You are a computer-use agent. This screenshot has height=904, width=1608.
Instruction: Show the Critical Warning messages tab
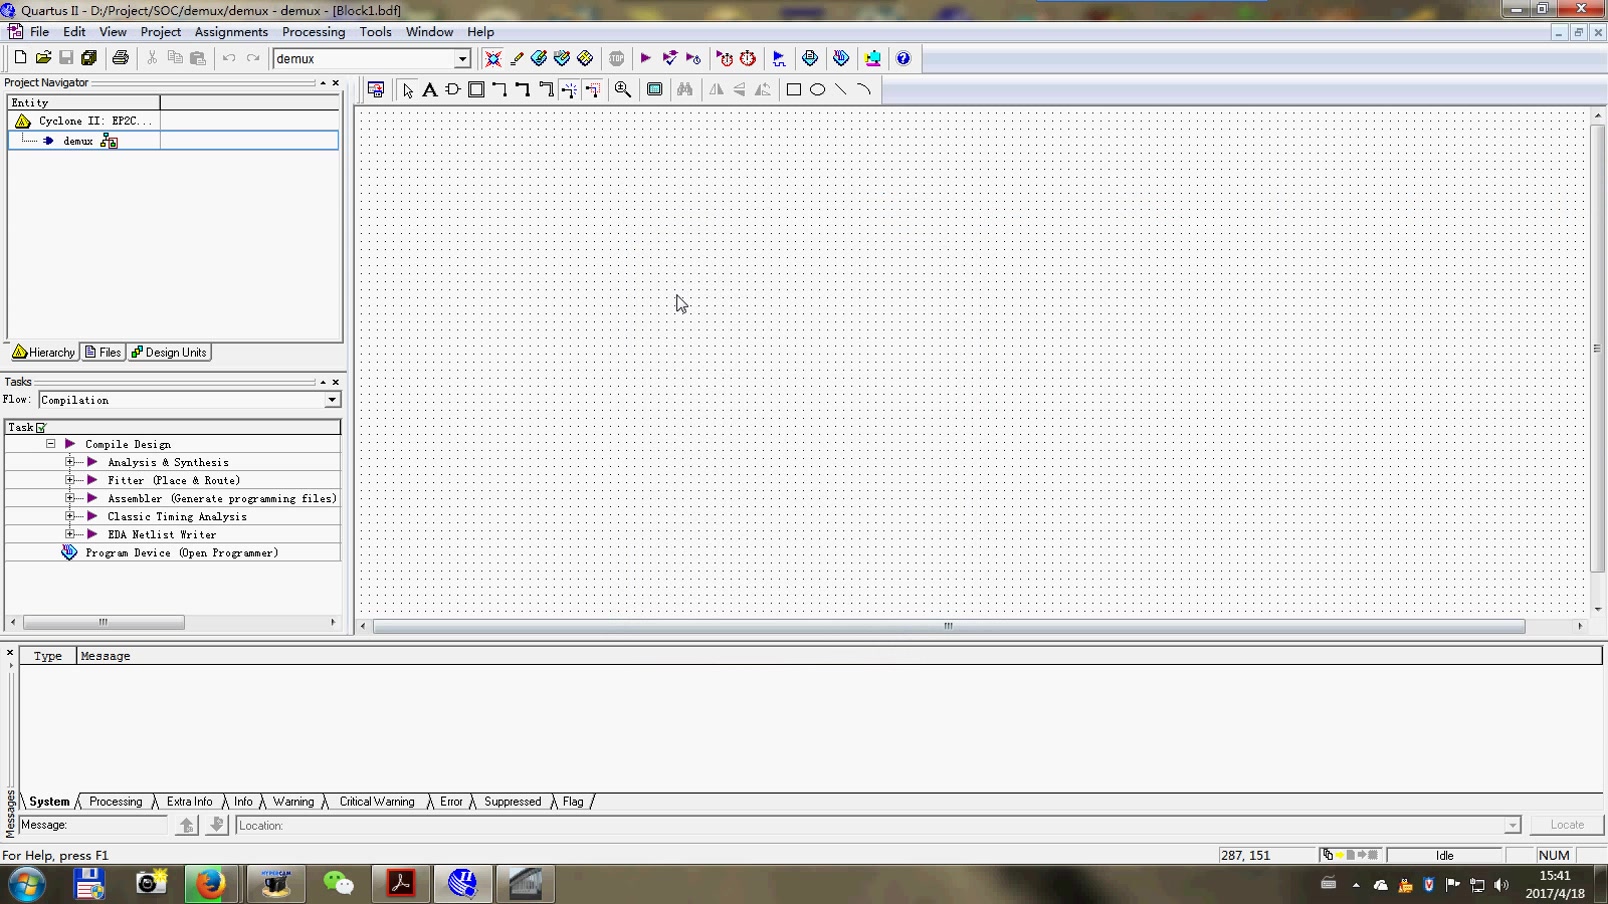point(376,801)
